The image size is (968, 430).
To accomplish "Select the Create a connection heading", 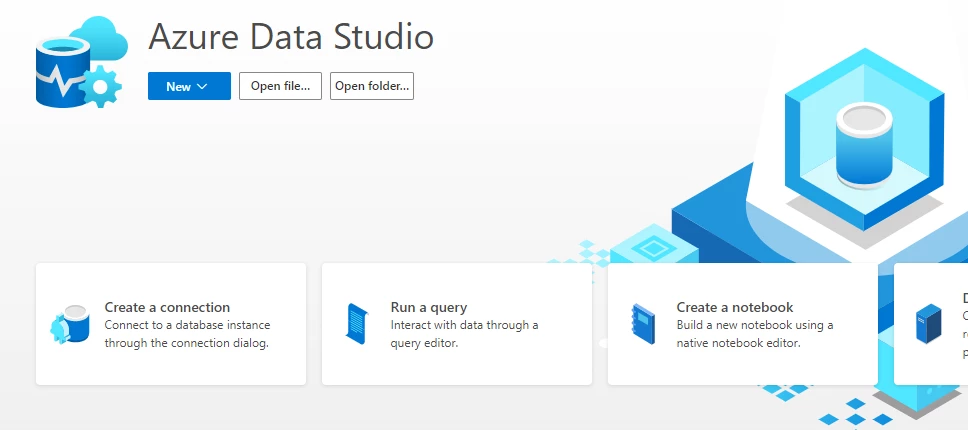I will pyautogui.click(x=167, y=307).
